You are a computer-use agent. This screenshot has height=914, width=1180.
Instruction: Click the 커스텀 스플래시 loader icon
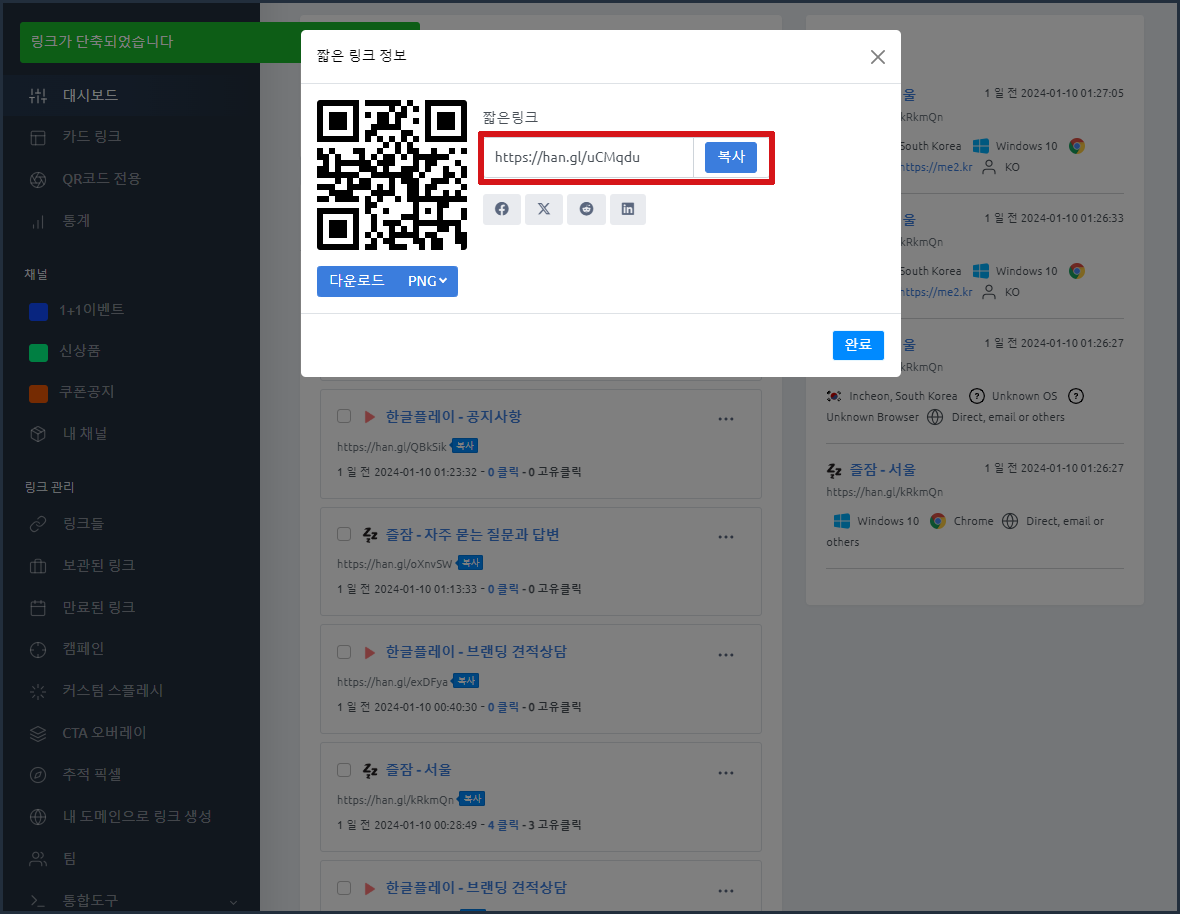coord(38,691)
